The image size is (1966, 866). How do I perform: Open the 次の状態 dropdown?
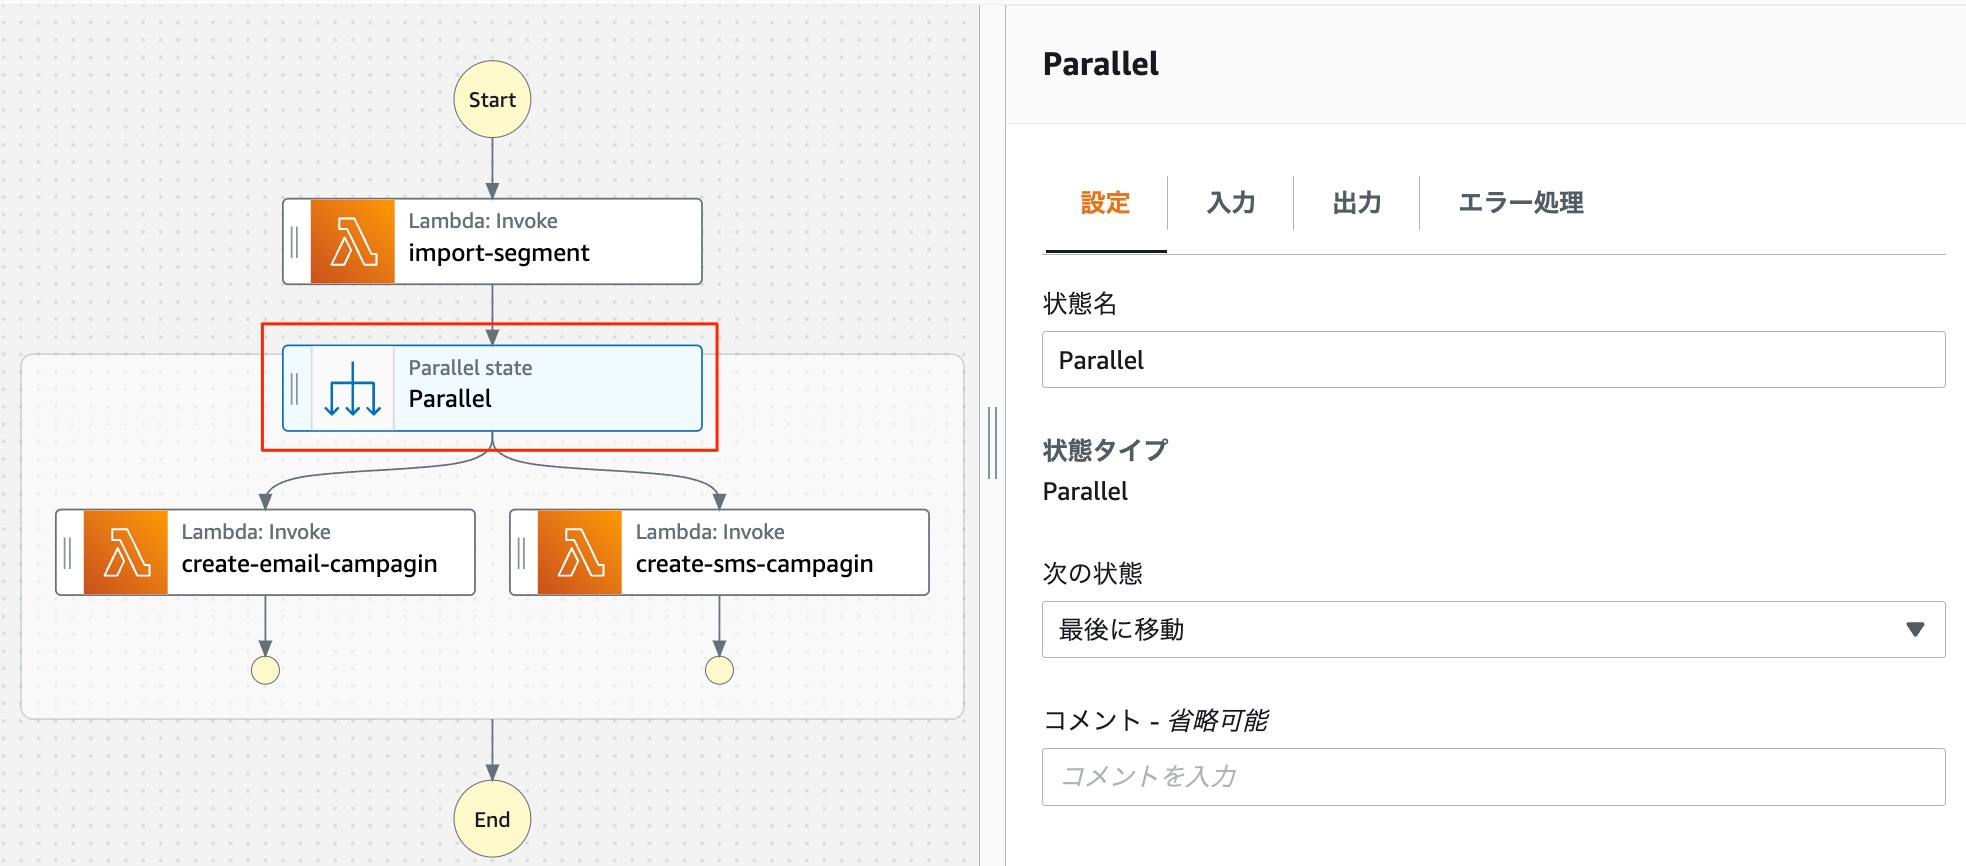(x=1493, y=630)
